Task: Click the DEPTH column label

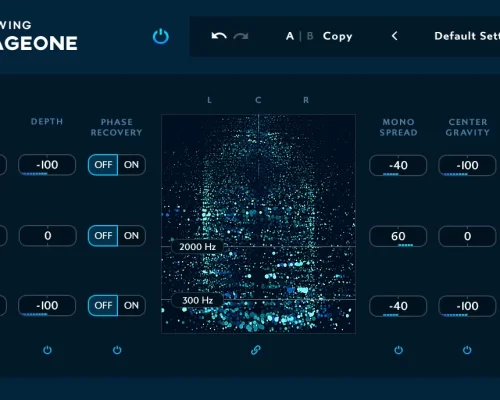Action: pyautogui.click(x=47, y=122)
